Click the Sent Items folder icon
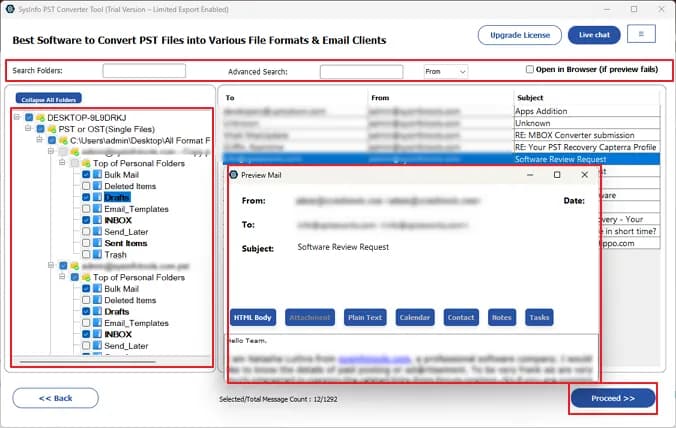 pos(97,243)
